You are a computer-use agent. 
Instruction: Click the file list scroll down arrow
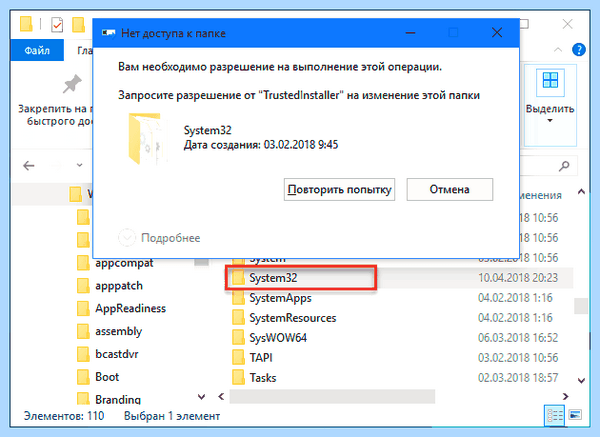[581, 380]
